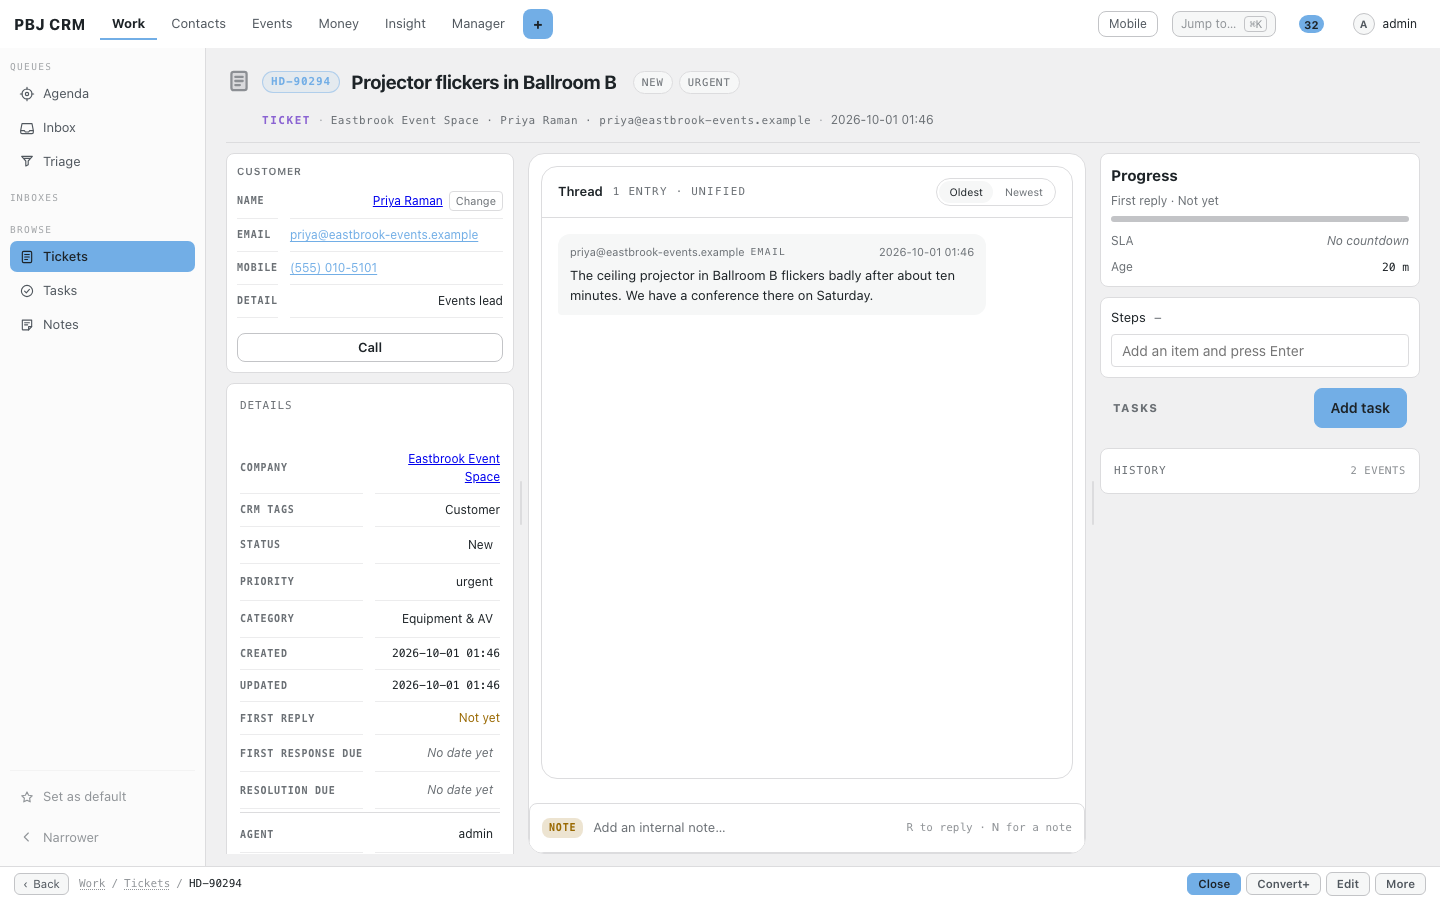Expand the History events panel
Image resolution: width=1440 pixels, height=900 pixels.
coord(1260,470)
